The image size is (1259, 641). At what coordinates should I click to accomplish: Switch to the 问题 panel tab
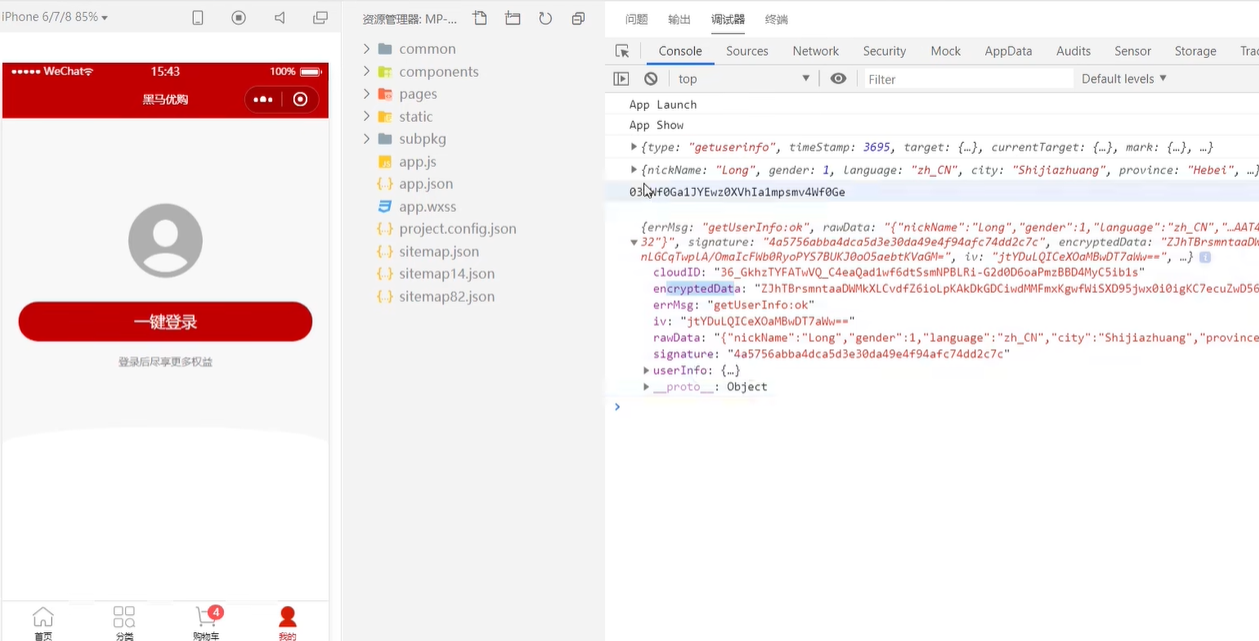coord(636,19)
